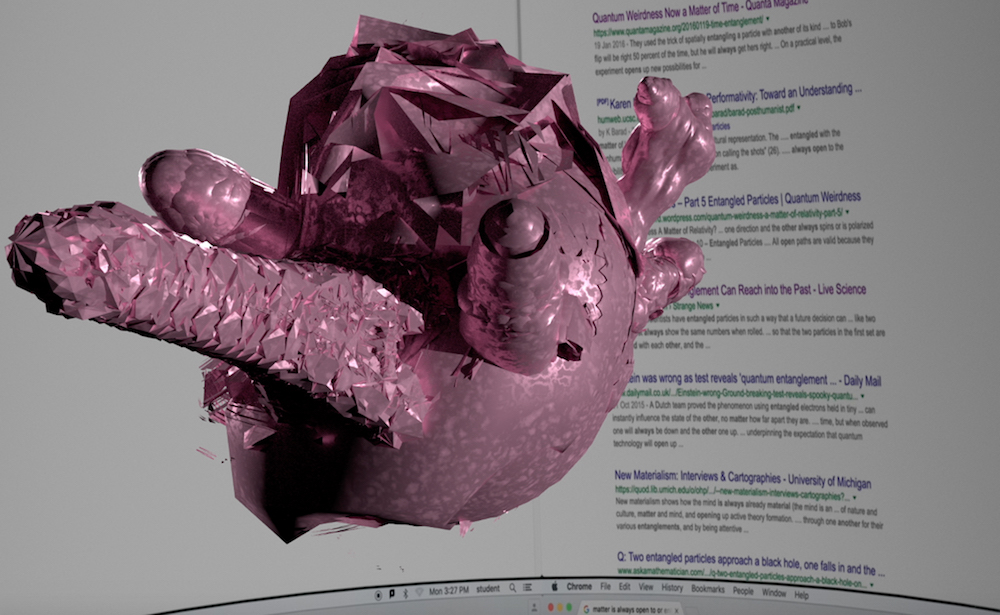Click the yellow minimize window button

560,607
